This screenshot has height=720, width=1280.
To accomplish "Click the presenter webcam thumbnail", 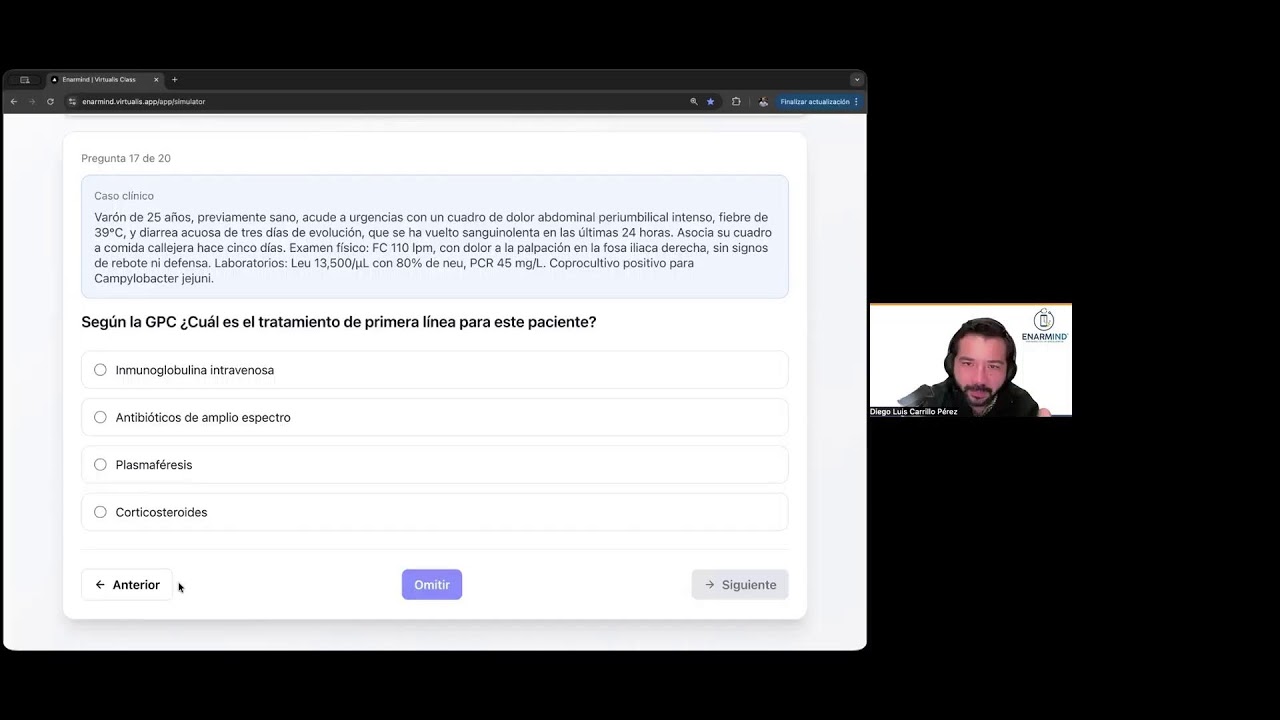I will [971, 360].
